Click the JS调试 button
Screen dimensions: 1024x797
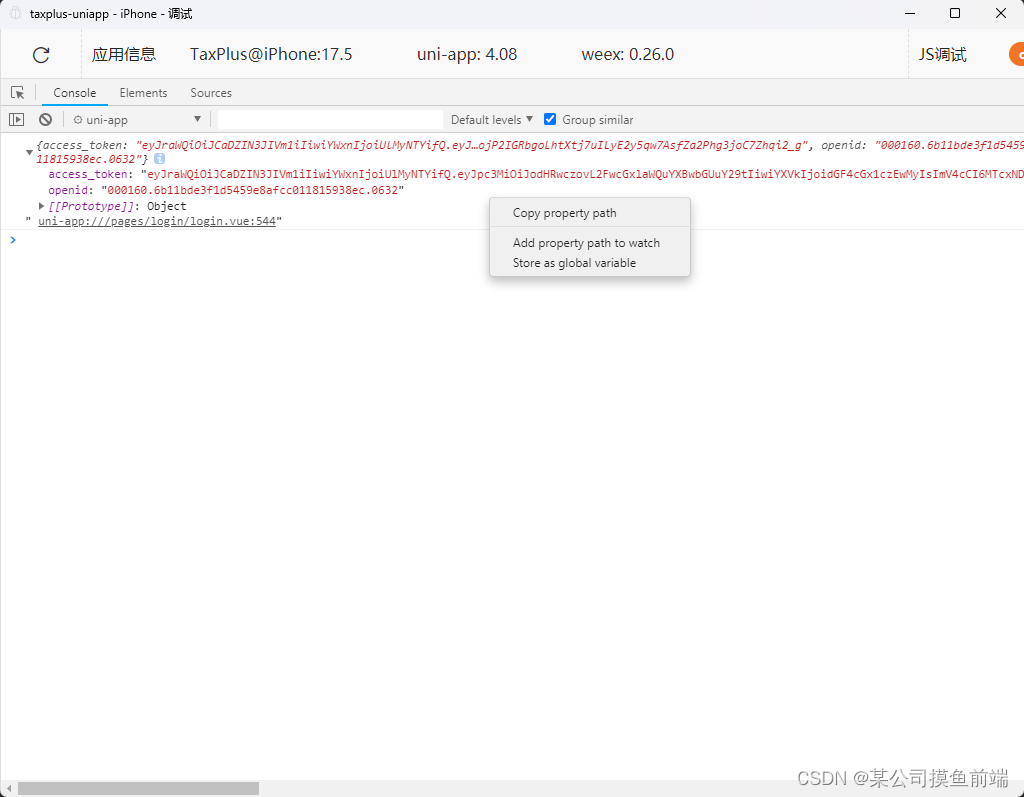coord(941,54)
